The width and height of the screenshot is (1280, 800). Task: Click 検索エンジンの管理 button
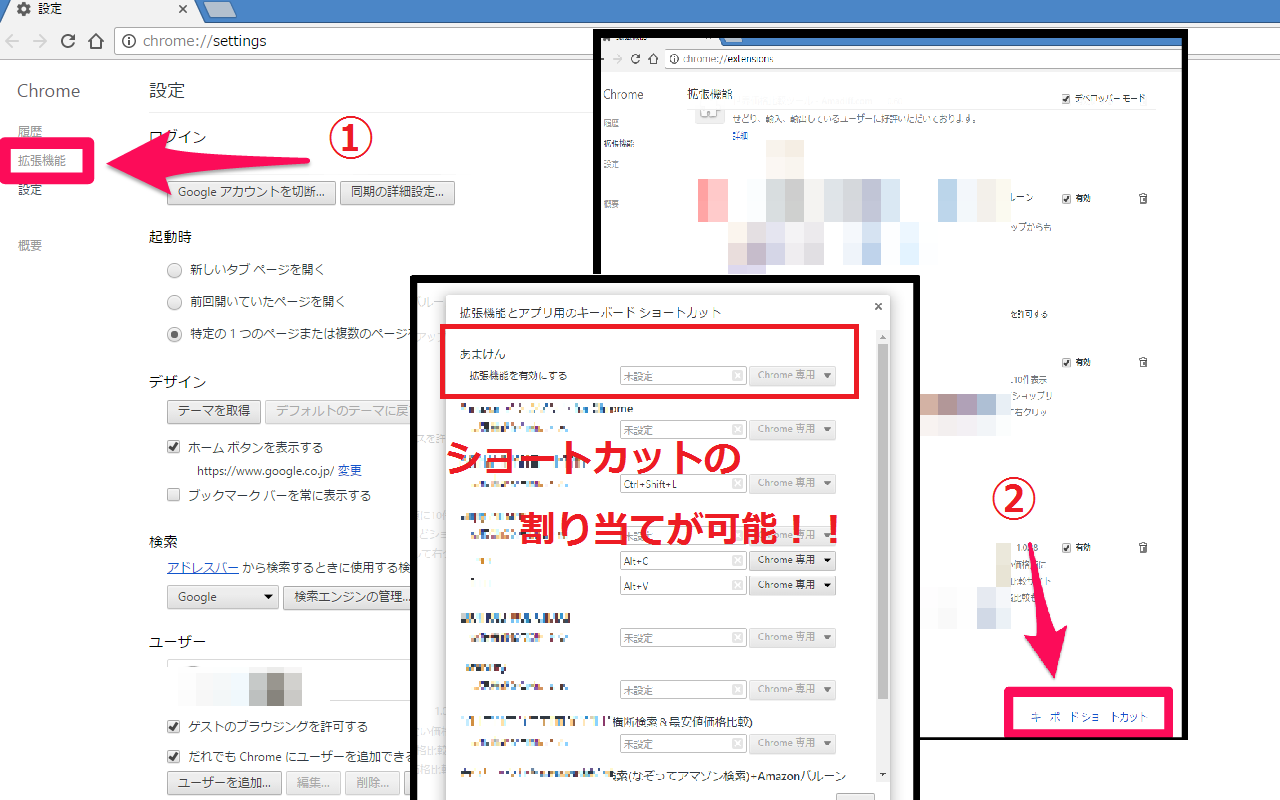(348, 597)
